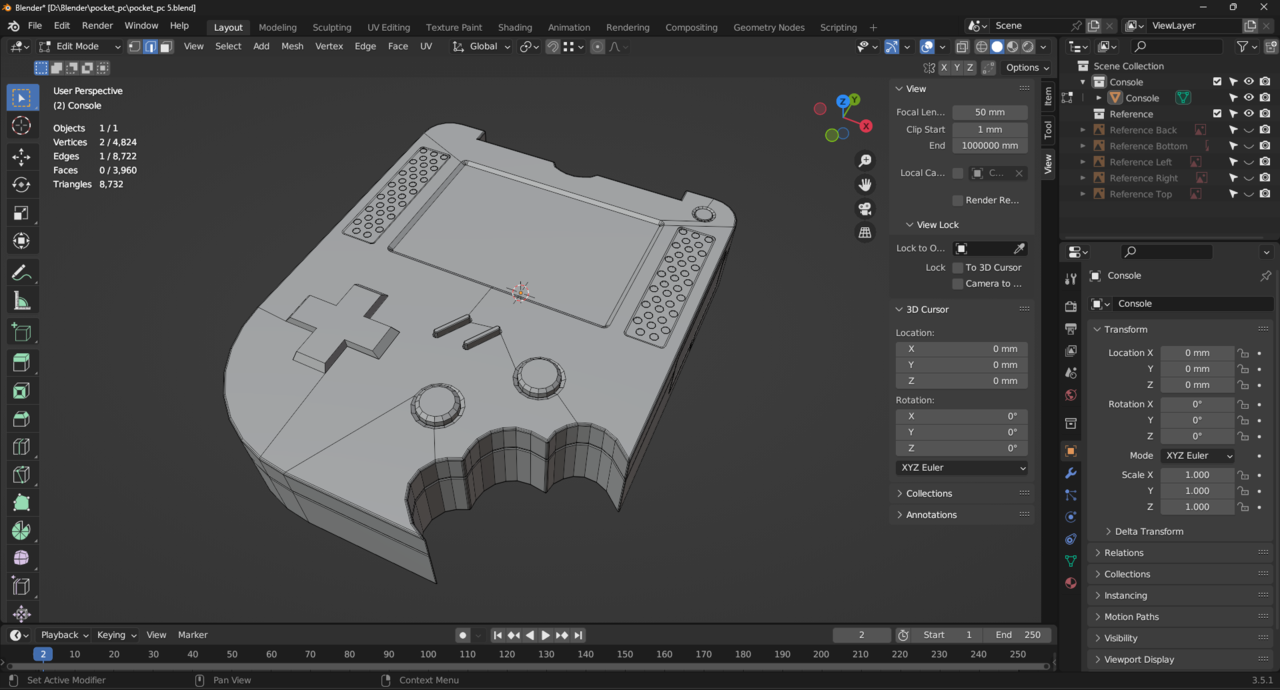This screenshot has width=1280, height=690.
Task: Expand the Delta Transform section
Action: click(x=1148, y=531)
